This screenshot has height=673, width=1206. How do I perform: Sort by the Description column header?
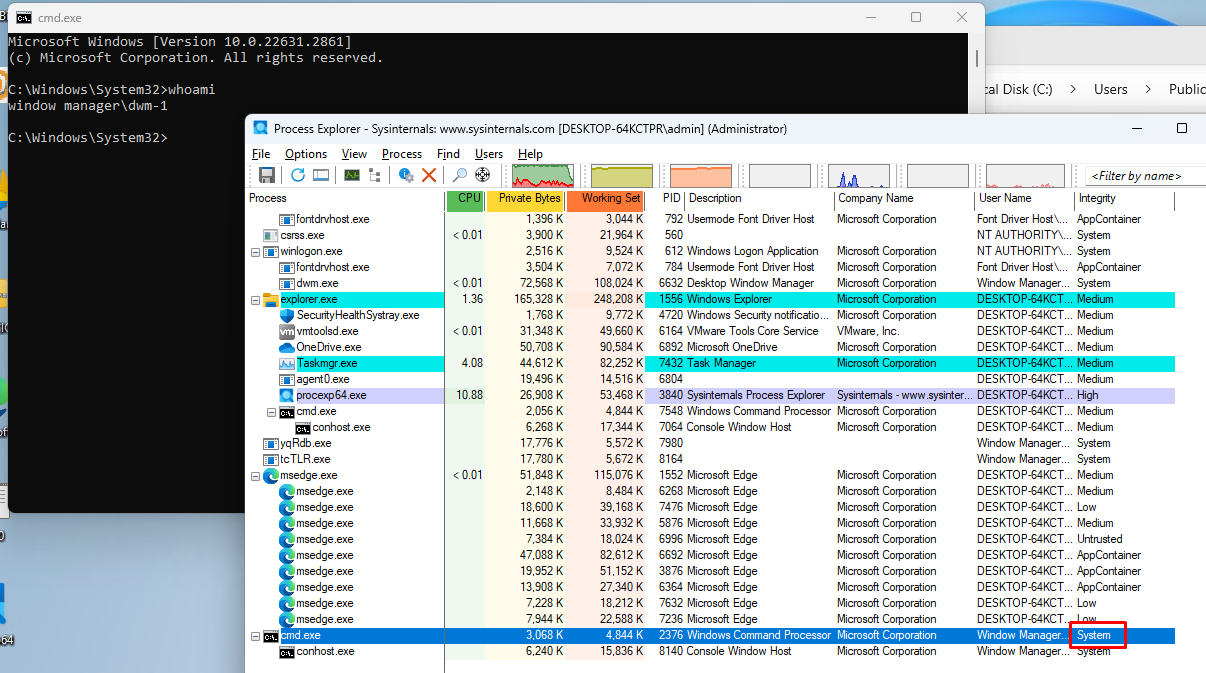759,199
